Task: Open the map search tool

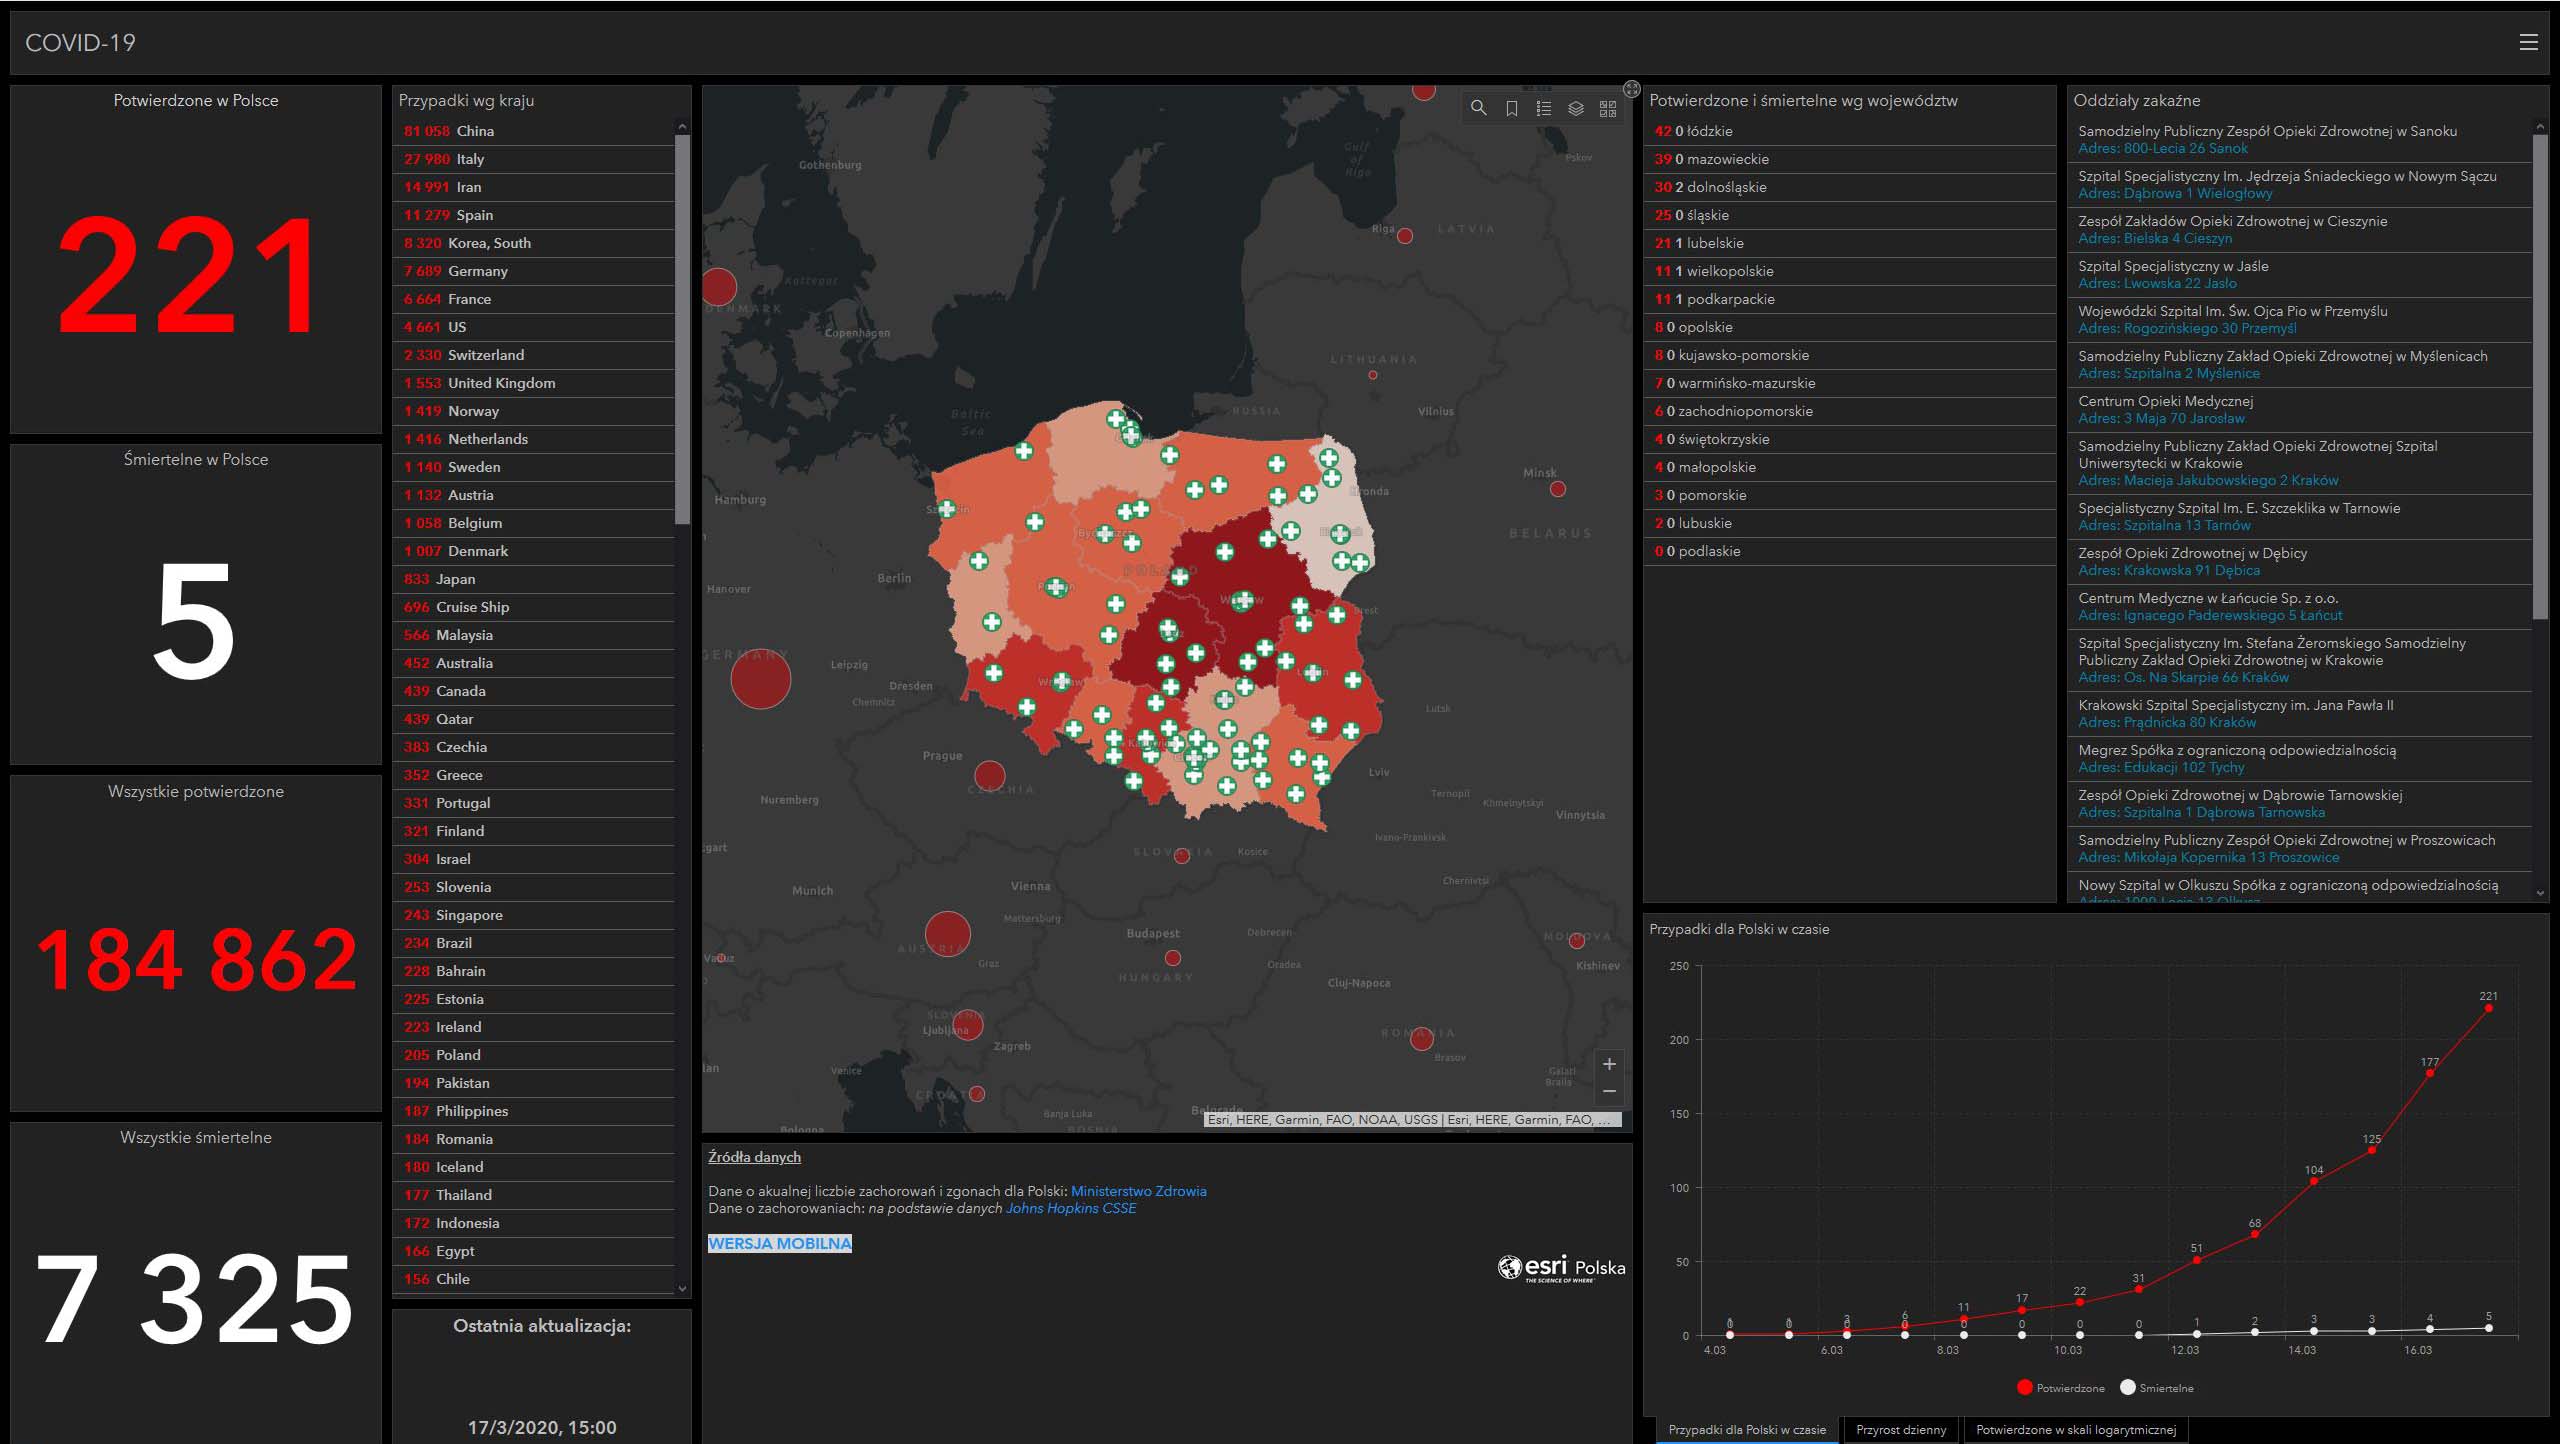Action: (1478, 108)
